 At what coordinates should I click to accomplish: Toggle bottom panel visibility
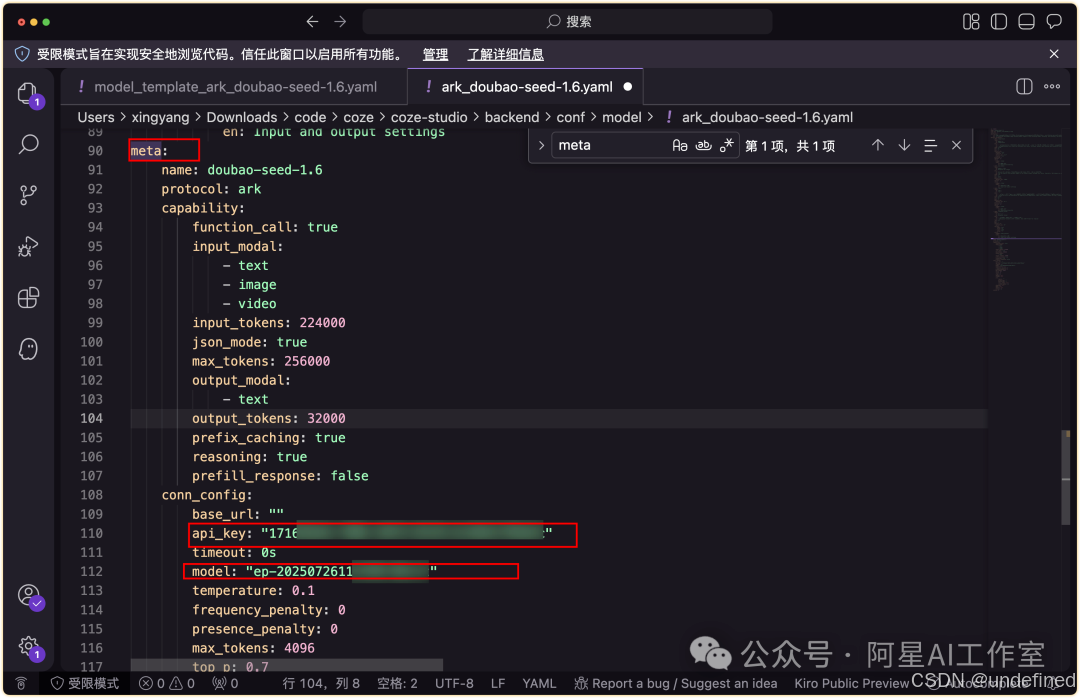point(1026,21)
